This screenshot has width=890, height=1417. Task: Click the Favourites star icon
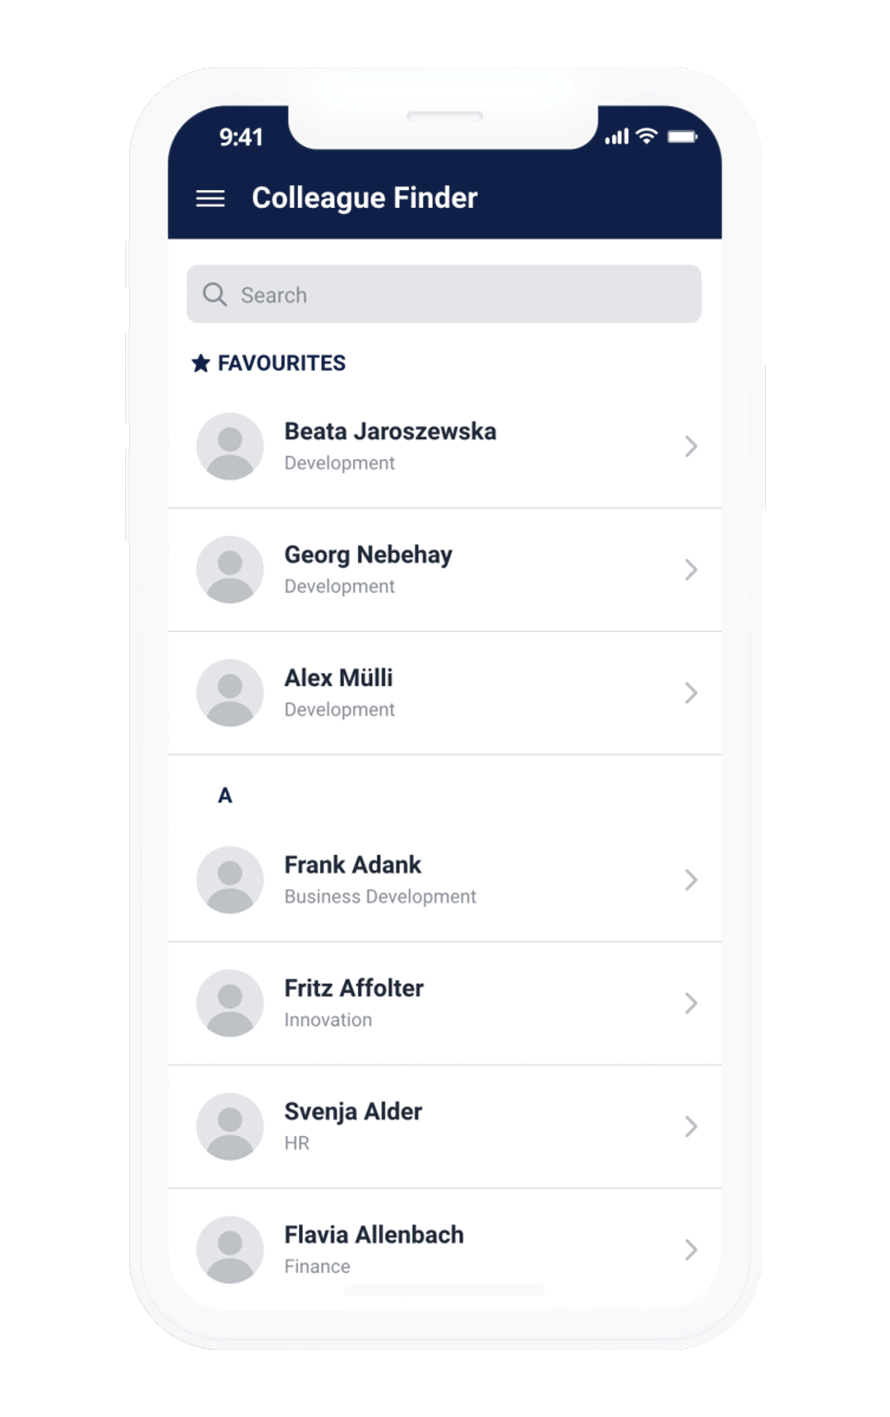(200, 363)
